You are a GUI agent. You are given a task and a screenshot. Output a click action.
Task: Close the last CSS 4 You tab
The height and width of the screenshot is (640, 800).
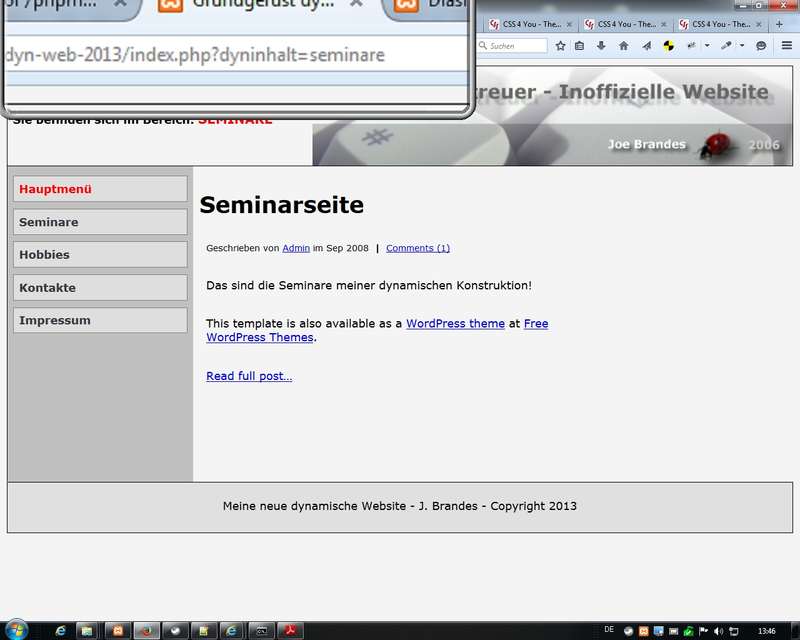point(759,24)
